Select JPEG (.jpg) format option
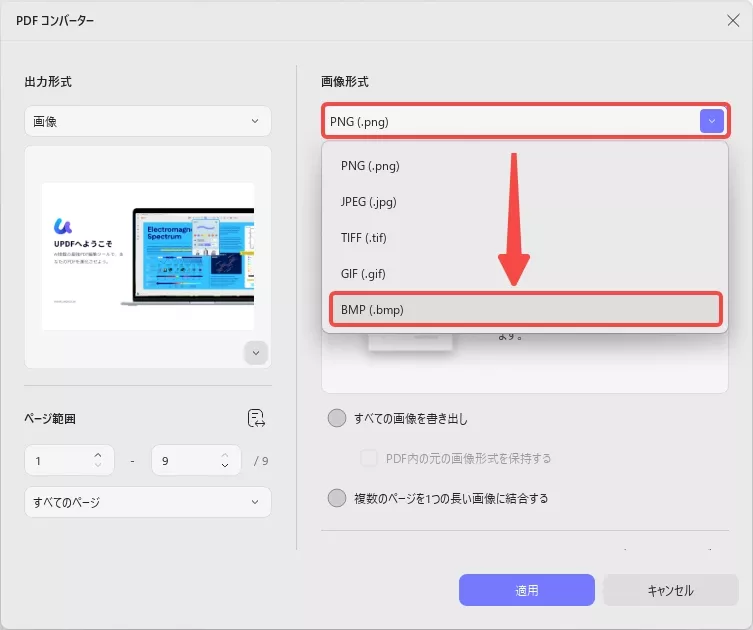 click(525, 202)
